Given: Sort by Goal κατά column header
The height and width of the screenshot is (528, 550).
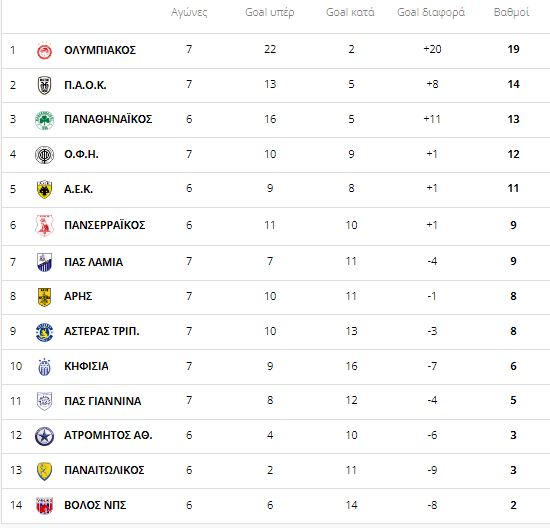Looking at the screenshot, I should [x=350, y=12].
